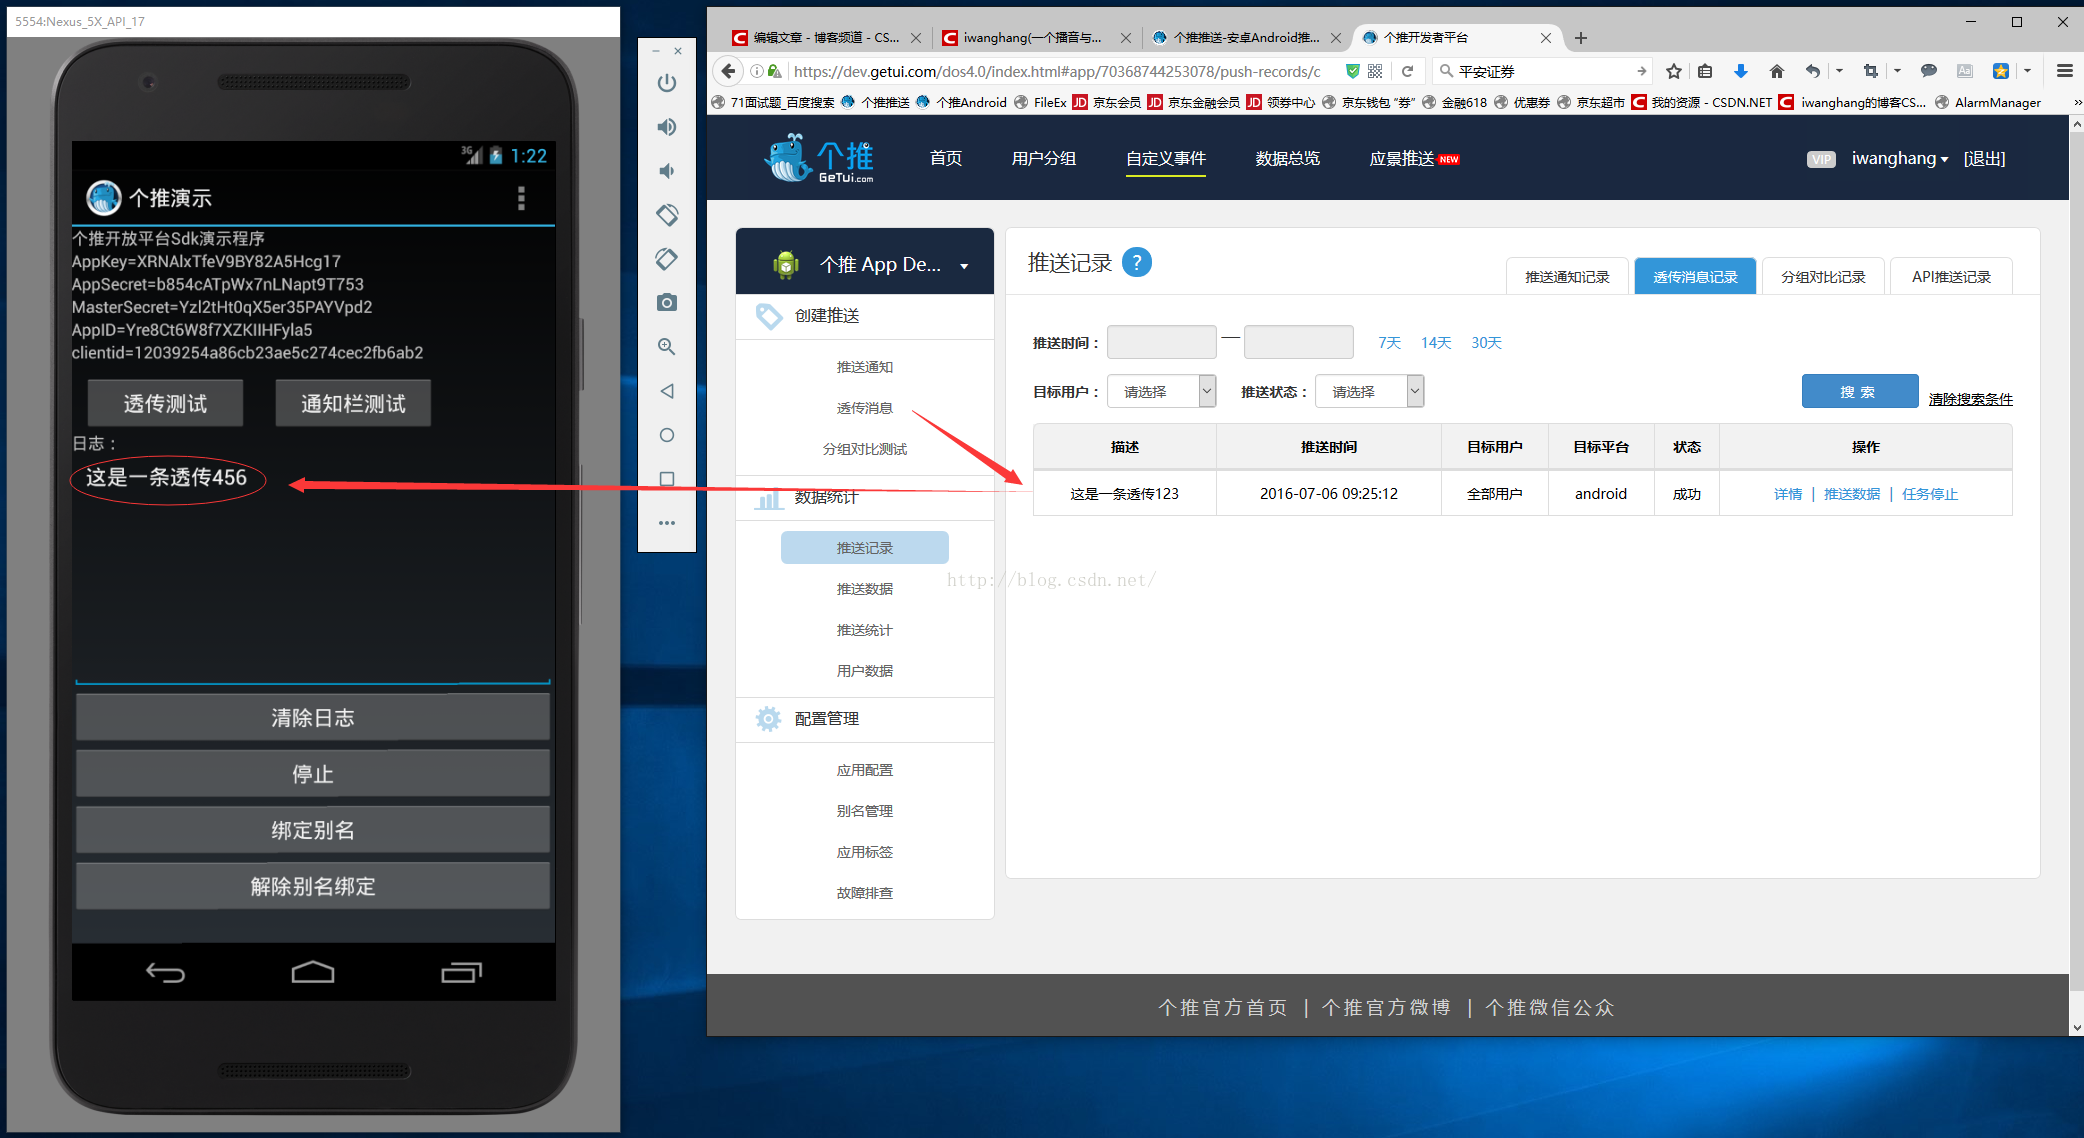The width and height of the screenshot is (2084, 1138).
Task: Tap the 清除日志 button on the phone
Action: (313, 718)
